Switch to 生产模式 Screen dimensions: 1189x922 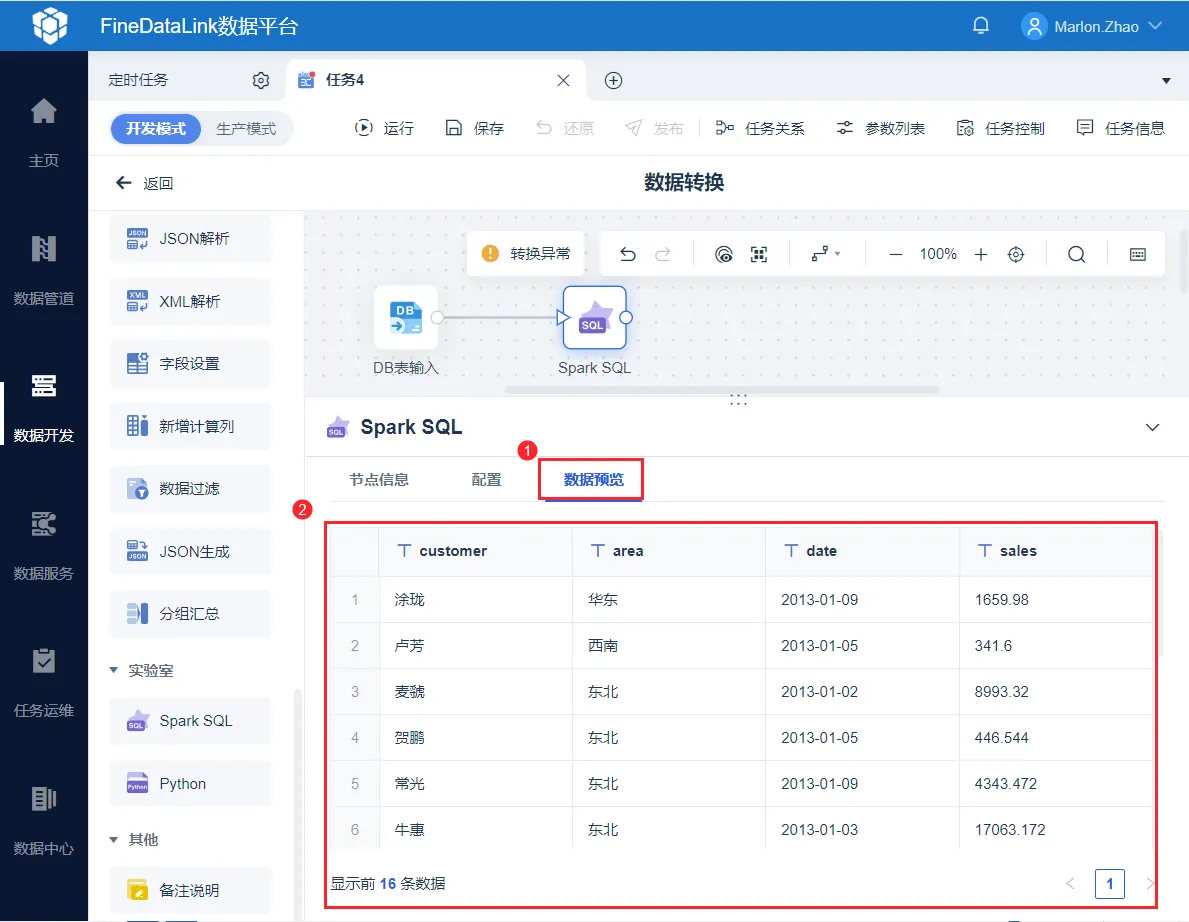246,129
